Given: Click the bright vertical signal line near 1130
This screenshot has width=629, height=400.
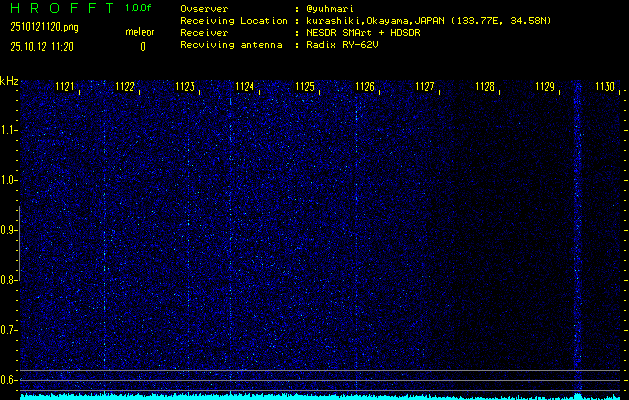Looking at the screenshot, I should tap(577, 230).
